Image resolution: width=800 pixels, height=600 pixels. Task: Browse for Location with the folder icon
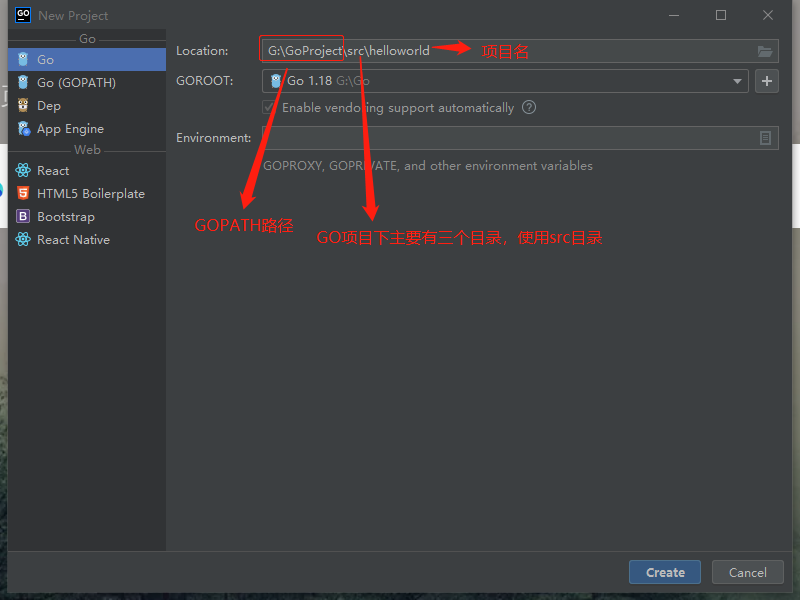764,51
